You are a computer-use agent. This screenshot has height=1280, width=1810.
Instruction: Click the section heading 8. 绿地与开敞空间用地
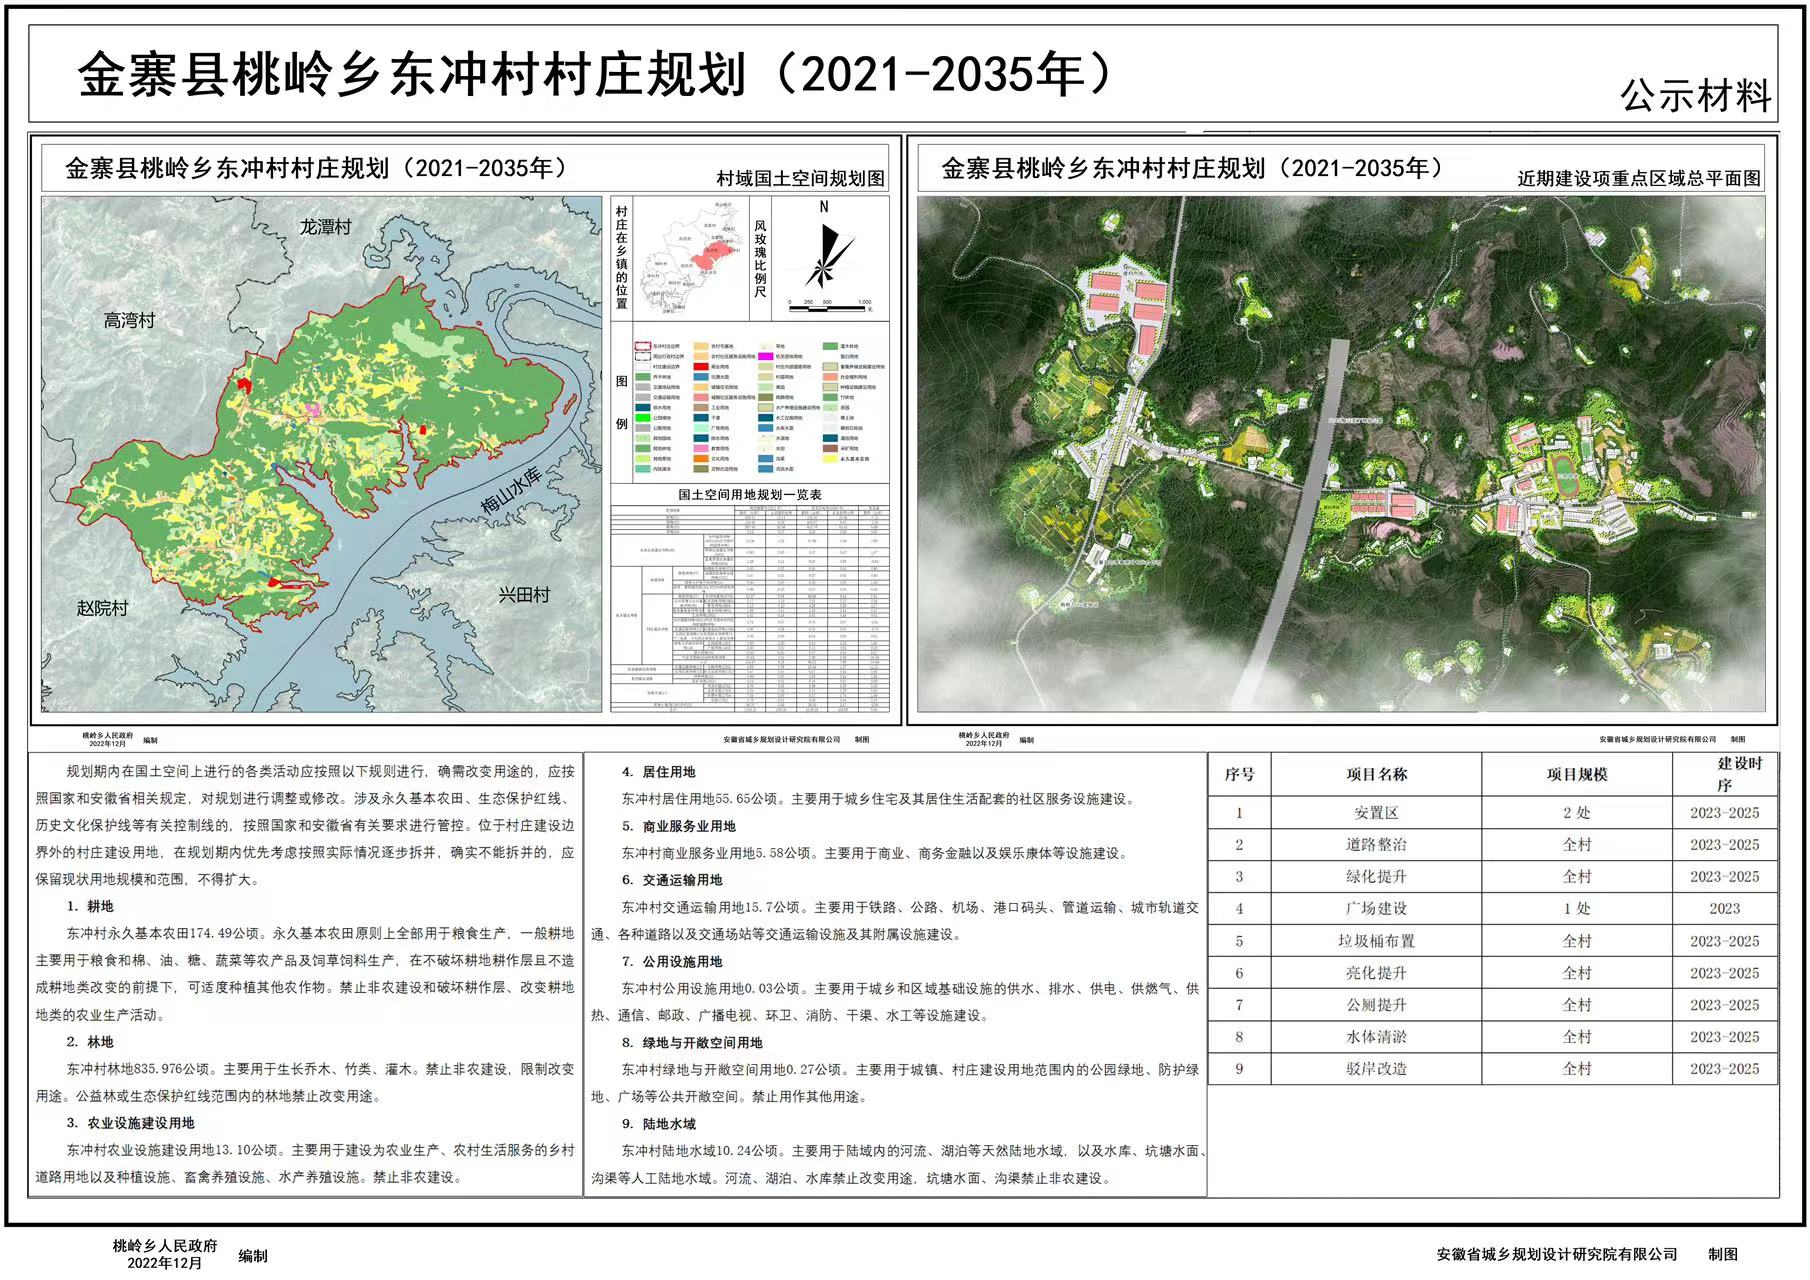point(691,1042)
